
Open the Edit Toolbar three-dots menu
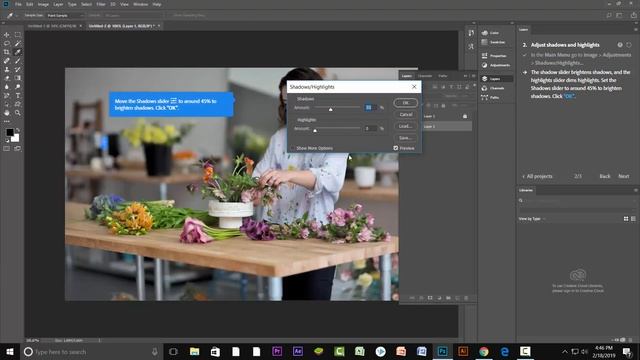tap(7, 121)
